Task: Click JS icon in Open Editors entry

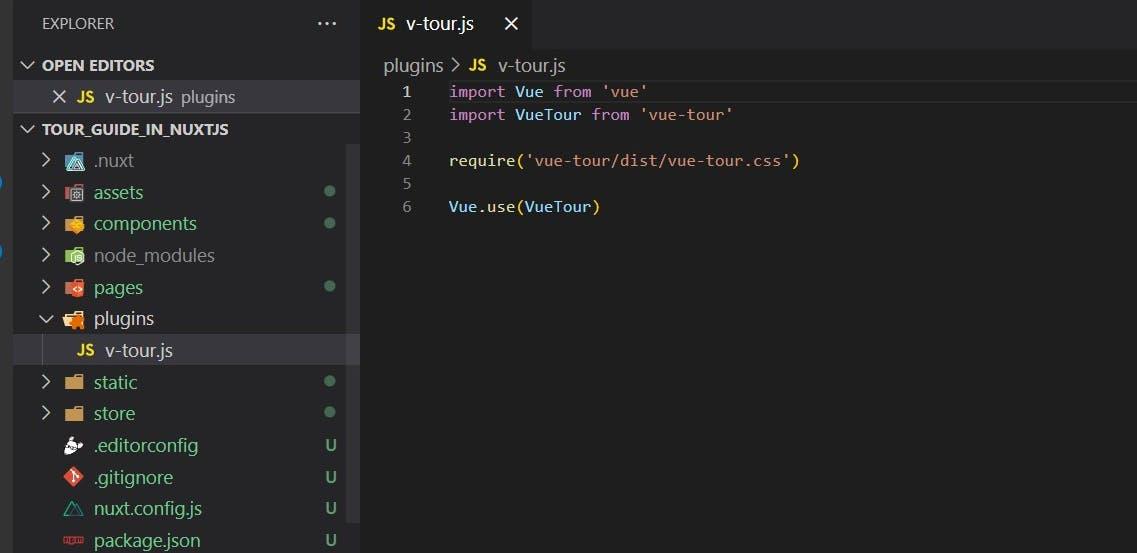Action: 86,97
